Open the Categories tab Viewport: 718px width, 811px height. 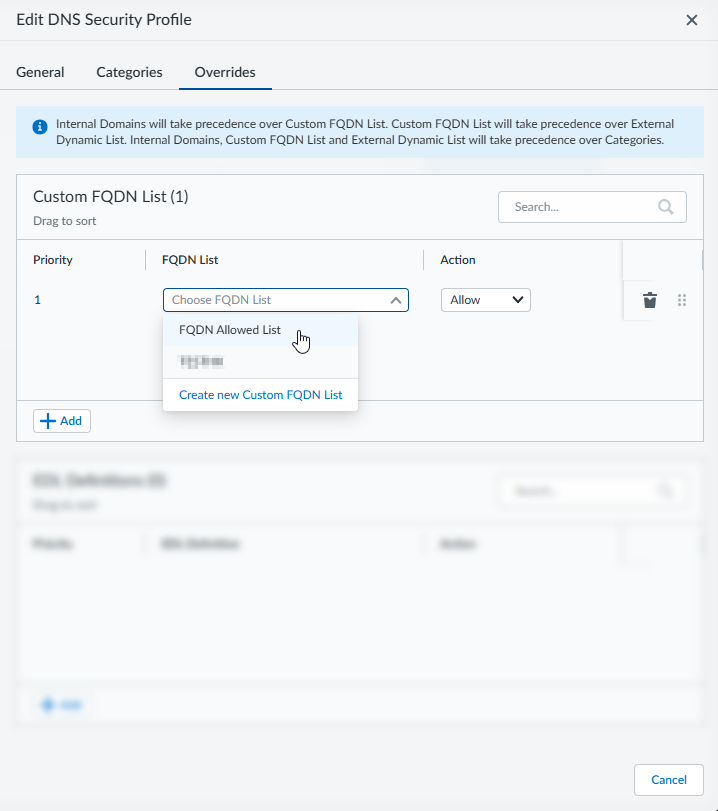pos(129,72)
